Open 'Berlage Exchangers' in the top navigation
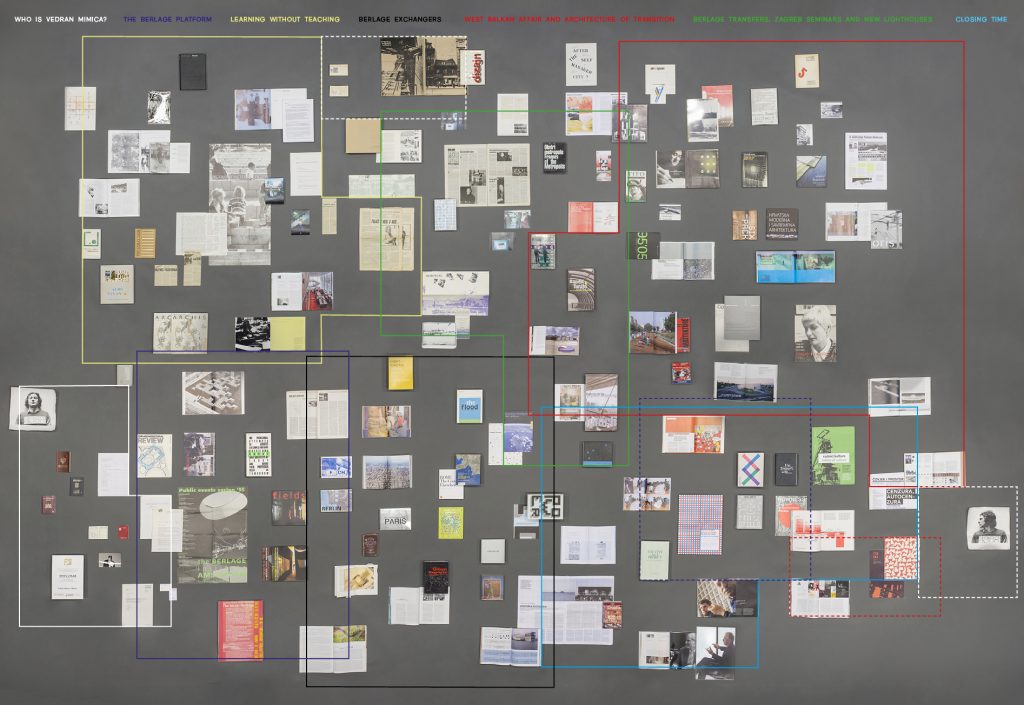Image resolution: width=1024 pixels, height=705 pixels. [400, 20]
